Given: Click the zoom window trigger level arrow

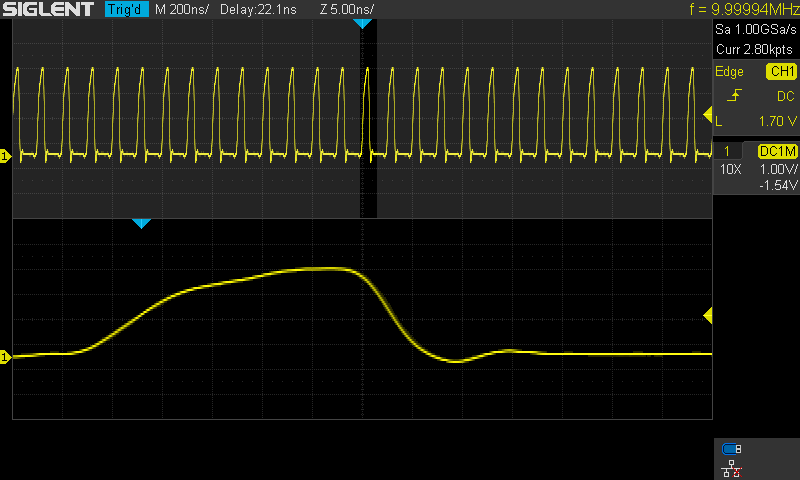Looking at the screenshot, I should click(708, 316).
